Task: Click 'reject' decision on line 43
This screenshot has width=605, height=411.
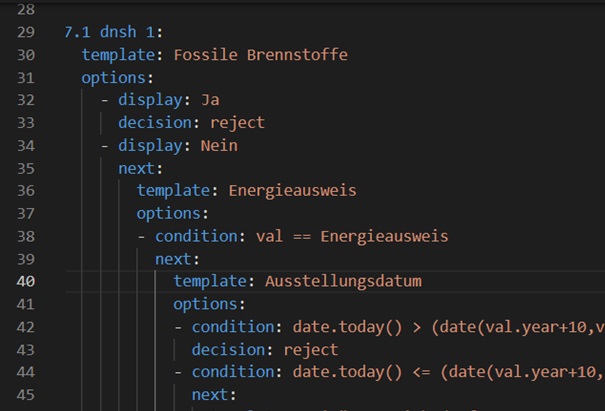Action: click(310, 349)
